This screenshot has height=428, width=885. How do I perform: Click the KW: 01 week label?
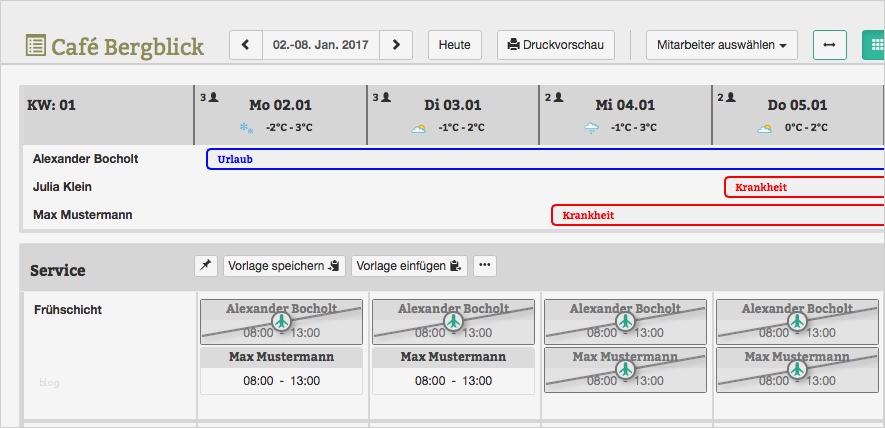point(51,105)
